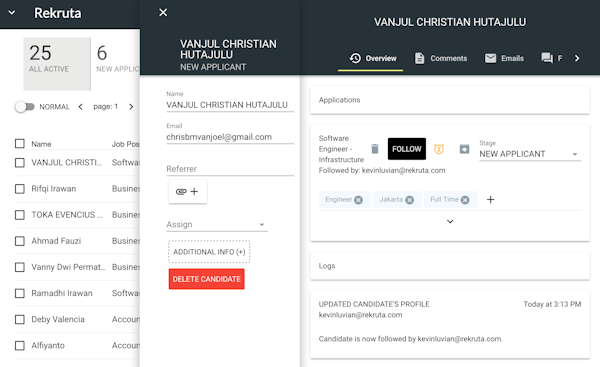Image resolution: width=600 pixels, height=367 pixels.
Task: Check the Rifqi Irawan checkbox
Action: (20, 189)
